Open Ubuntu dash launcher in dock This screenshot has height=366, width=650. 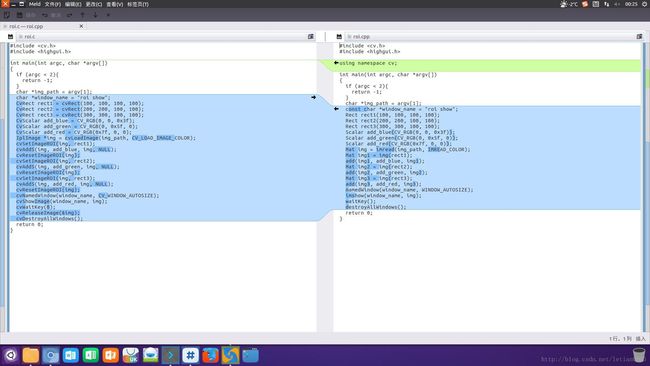(x=10, y=355)
